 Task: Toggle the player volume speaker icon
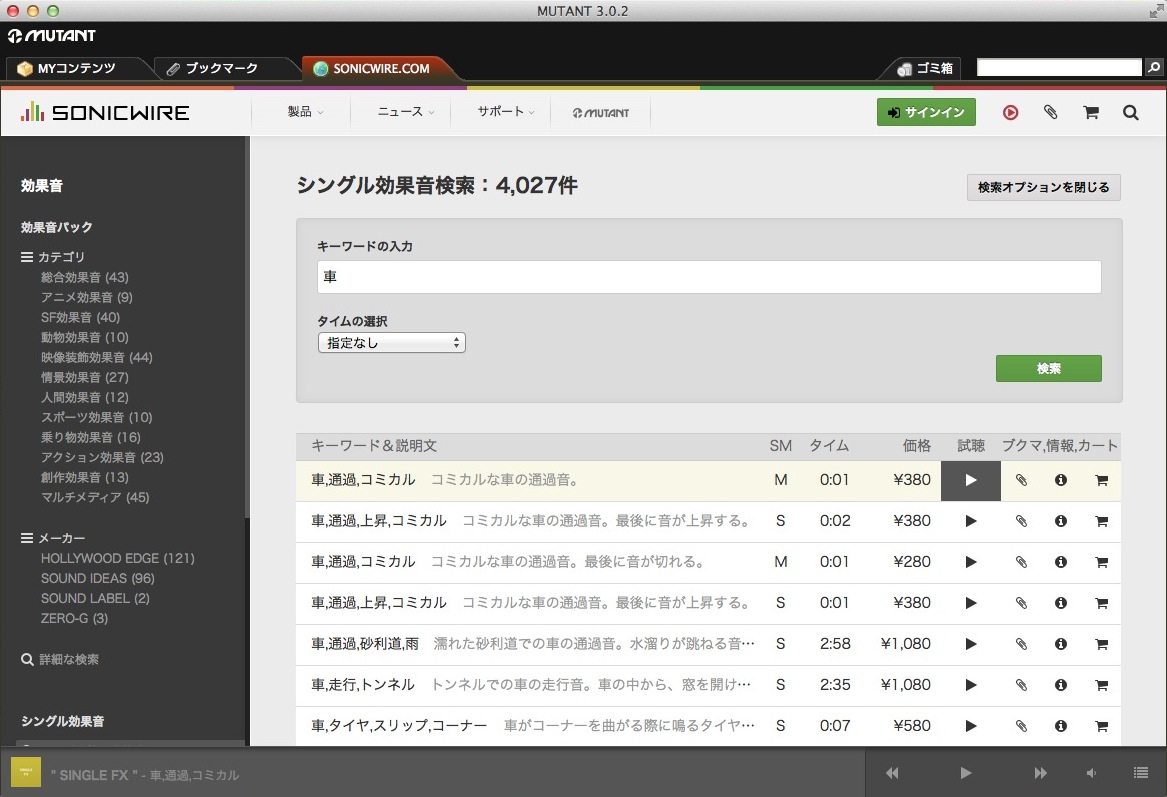pos(1091,773)
